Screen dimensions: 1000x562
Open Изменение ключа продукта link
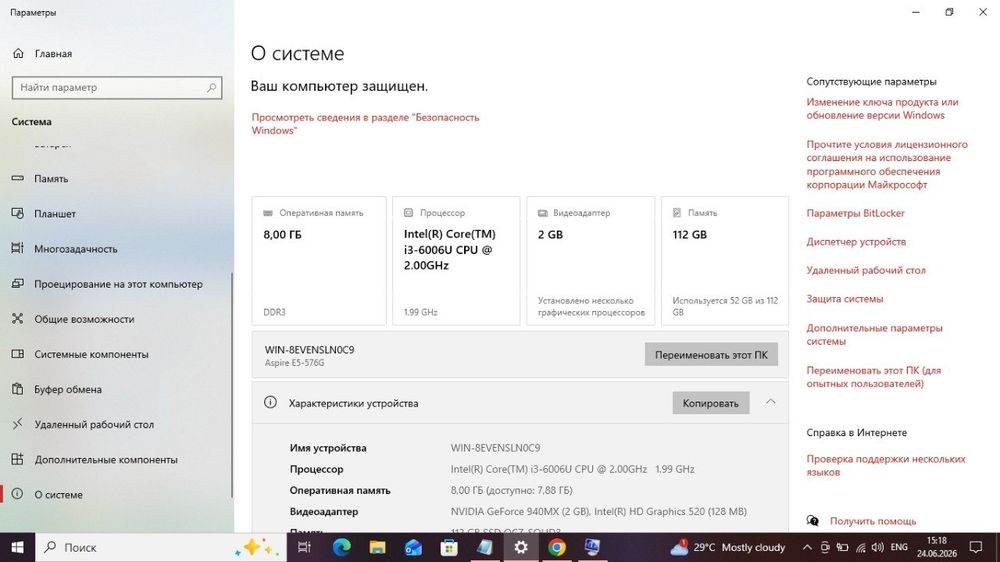pos(882,108)
